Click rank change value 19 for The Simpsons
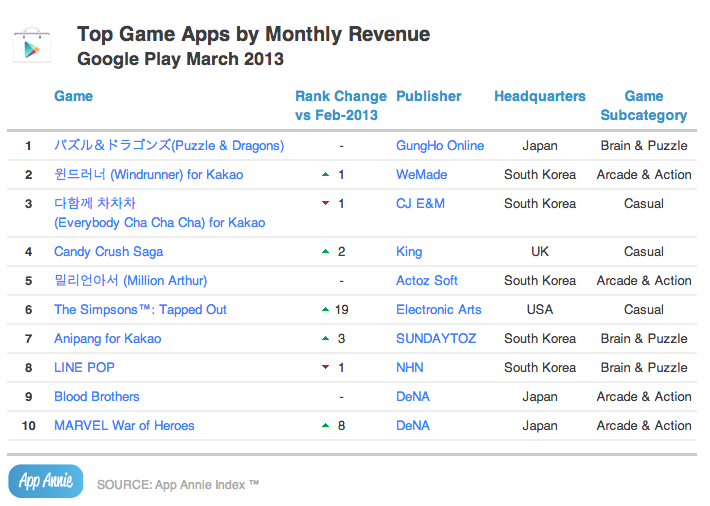710x506 pixels. (341, 309)
